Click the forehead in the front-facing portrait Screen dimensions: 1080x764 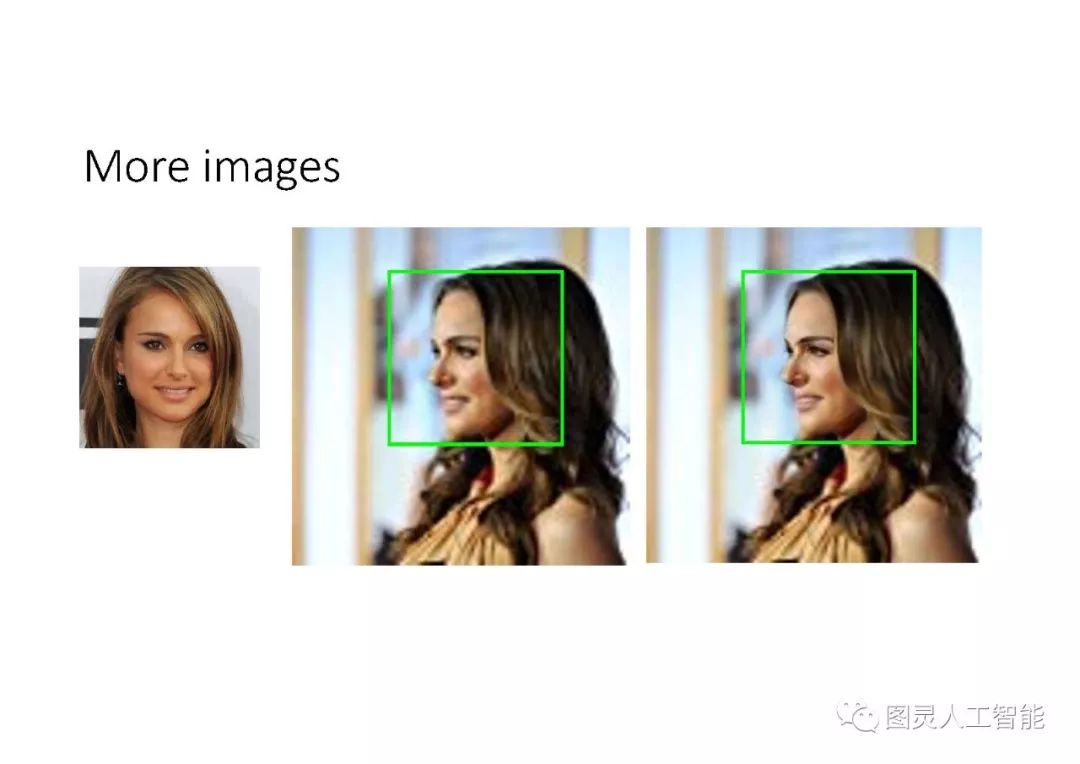[169, 309]
